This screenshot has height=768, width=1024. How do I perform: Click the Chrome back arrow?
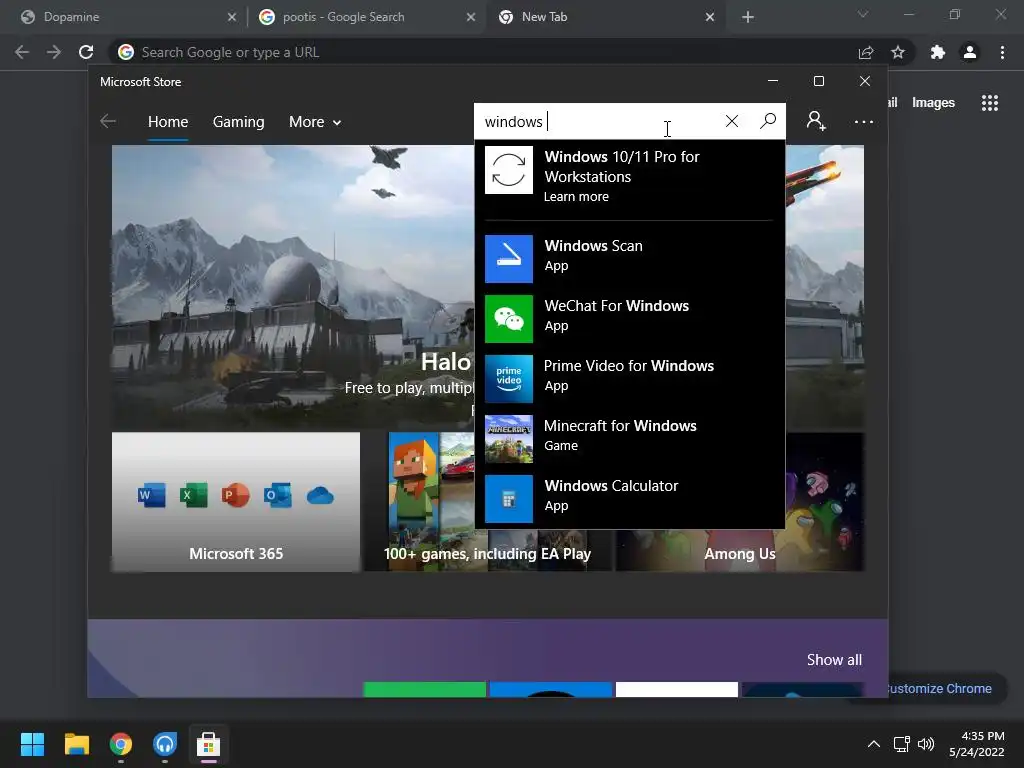tap(22, 52)
